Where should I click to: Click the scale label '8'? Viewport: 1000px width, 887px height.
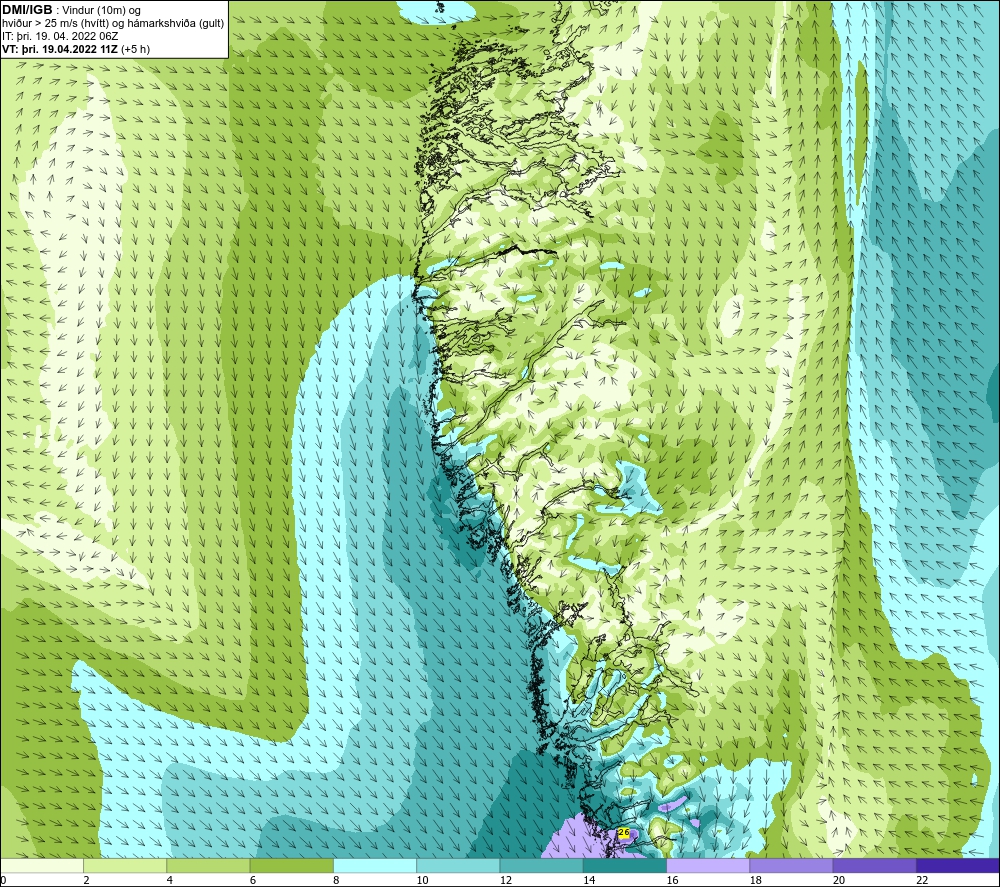point(336,880)
